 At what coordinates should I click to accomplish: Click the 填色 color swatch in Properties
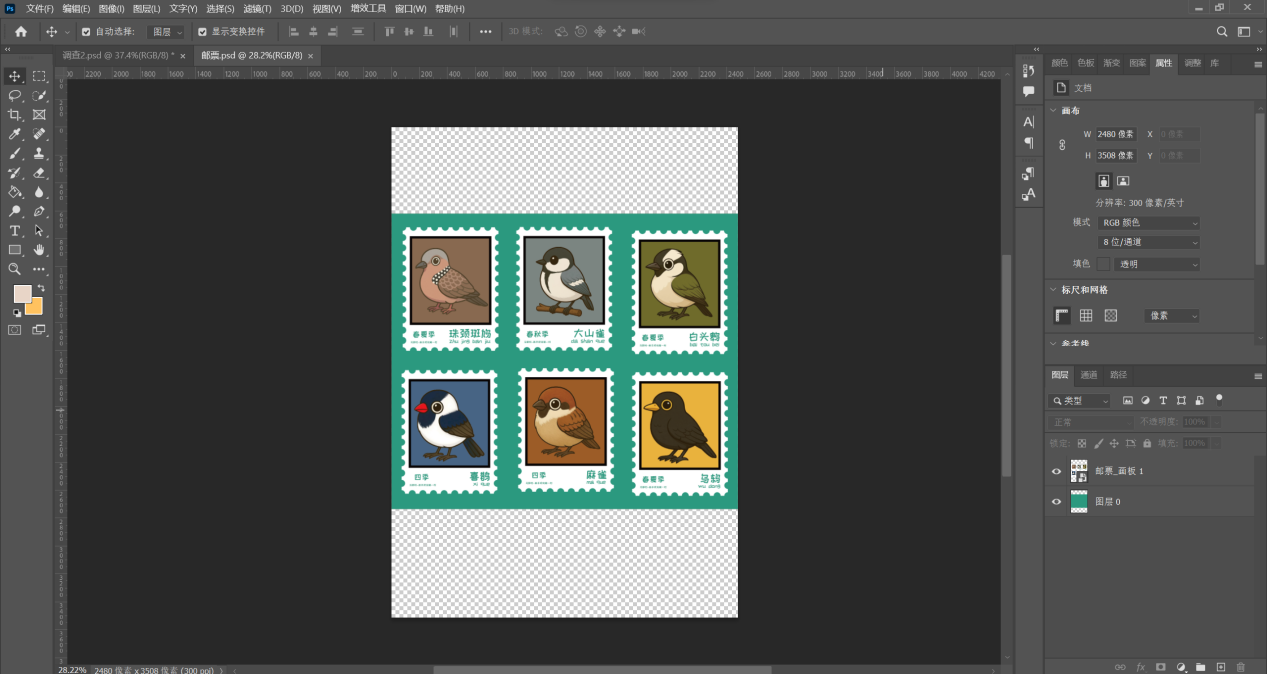click(1103, 264)
